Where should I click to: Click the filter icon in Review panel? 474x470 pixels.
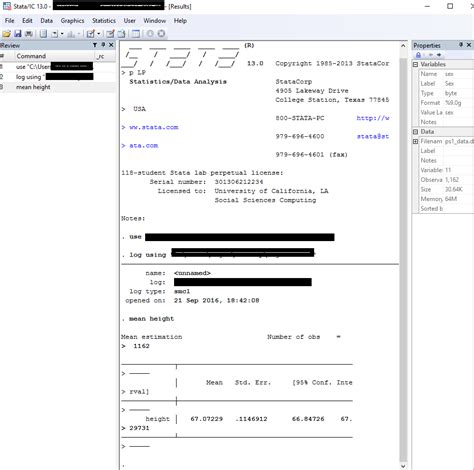95,45
